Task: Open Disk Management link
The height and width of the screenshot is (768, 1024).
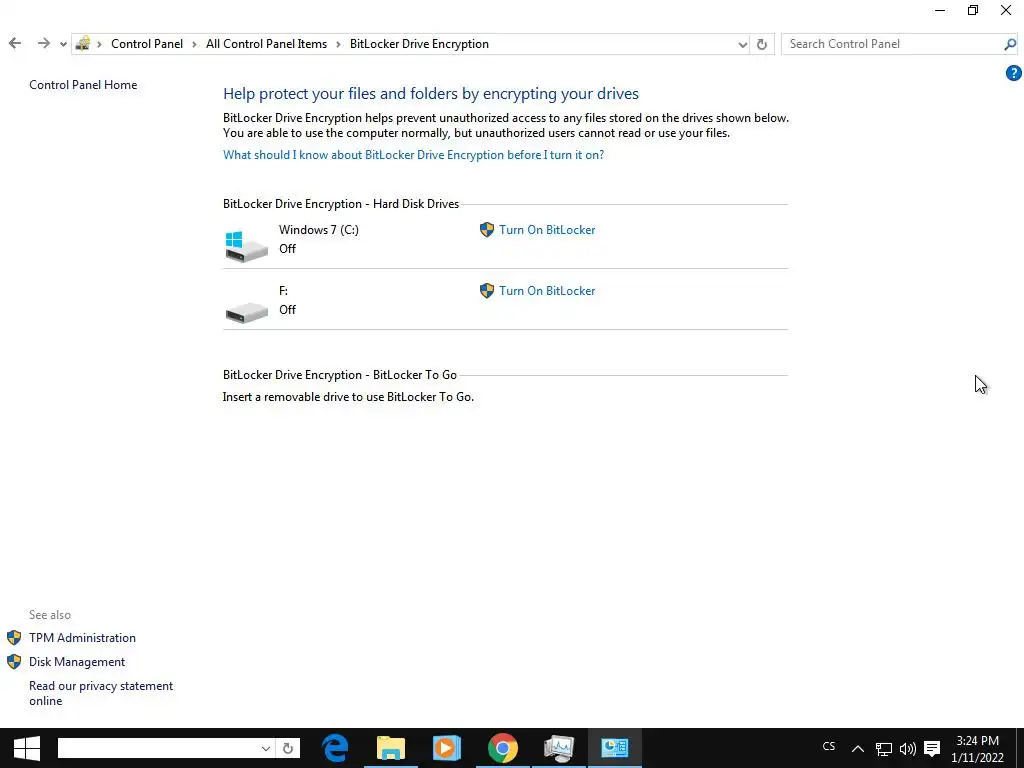Action: click(77, 662)
